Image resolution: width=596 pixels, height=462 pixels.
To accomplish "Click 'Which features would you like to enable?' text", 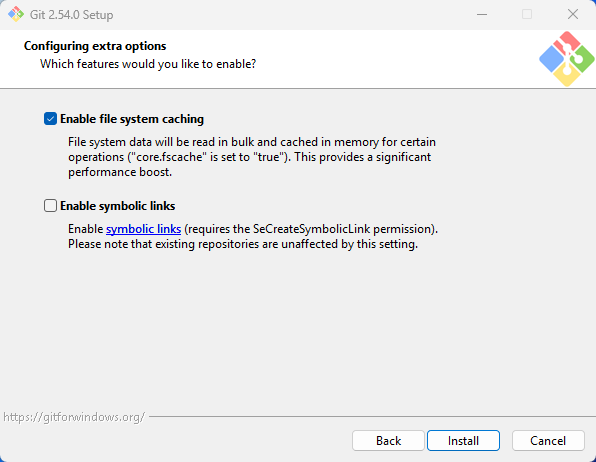I will pyautogui.click(x=148, y=64).
